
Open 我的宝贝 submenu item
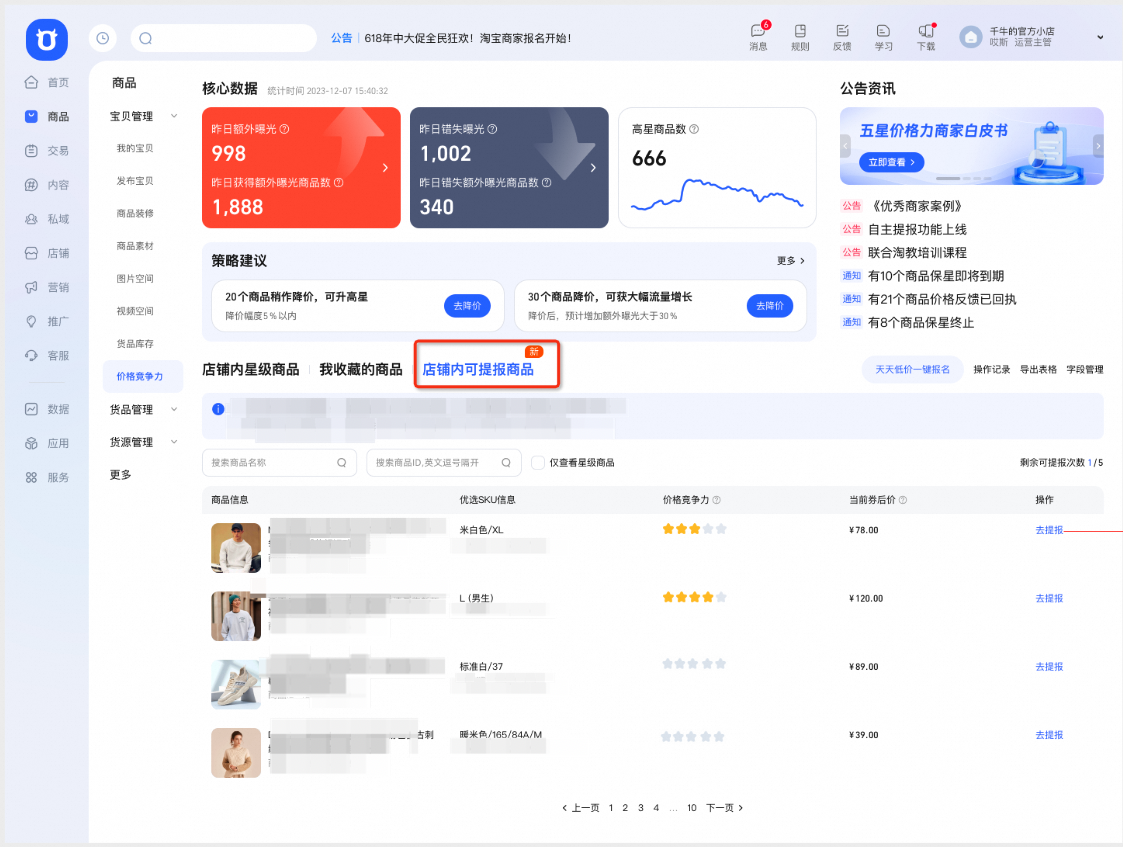[135, 148]
